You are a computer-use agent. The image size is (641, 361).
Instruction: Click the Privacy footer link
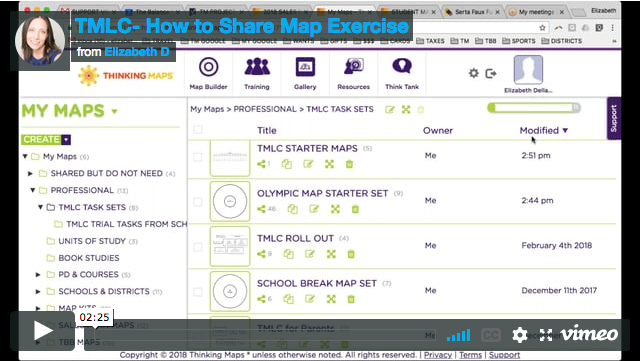pos(437,355)
